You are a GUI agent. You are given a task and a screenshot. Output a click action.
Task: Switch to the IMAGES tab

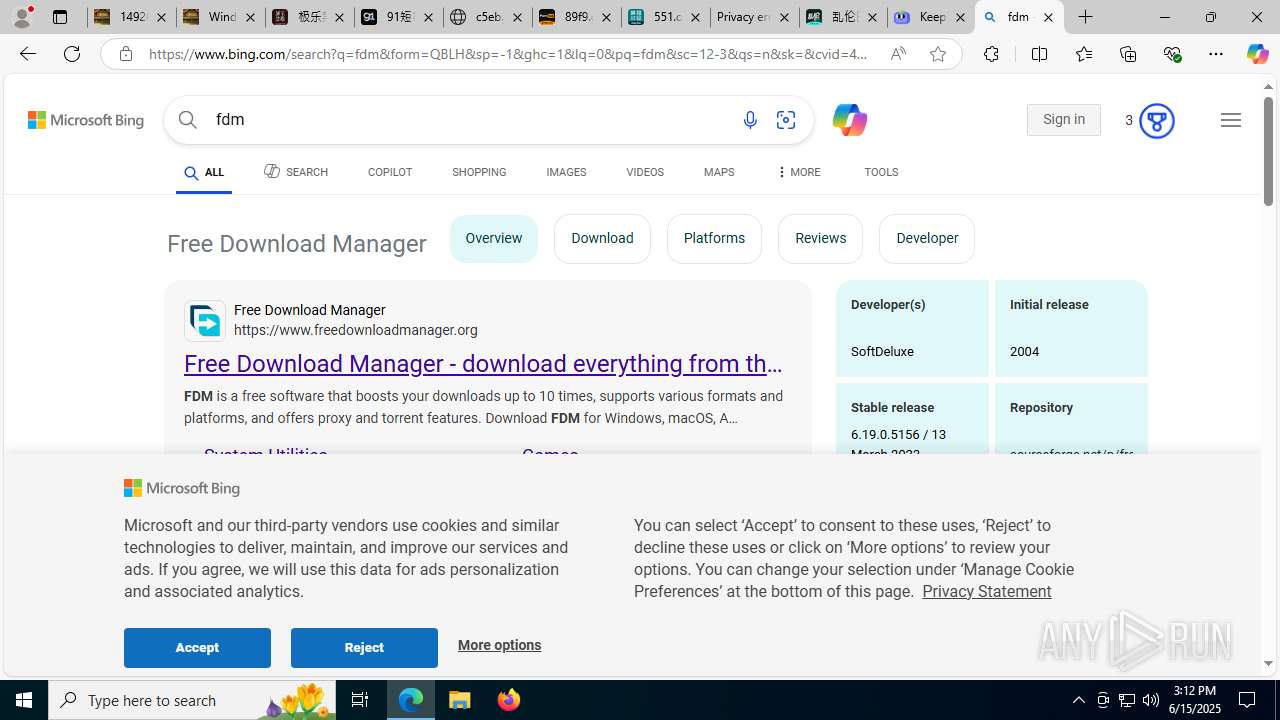[x=566, y=172]
